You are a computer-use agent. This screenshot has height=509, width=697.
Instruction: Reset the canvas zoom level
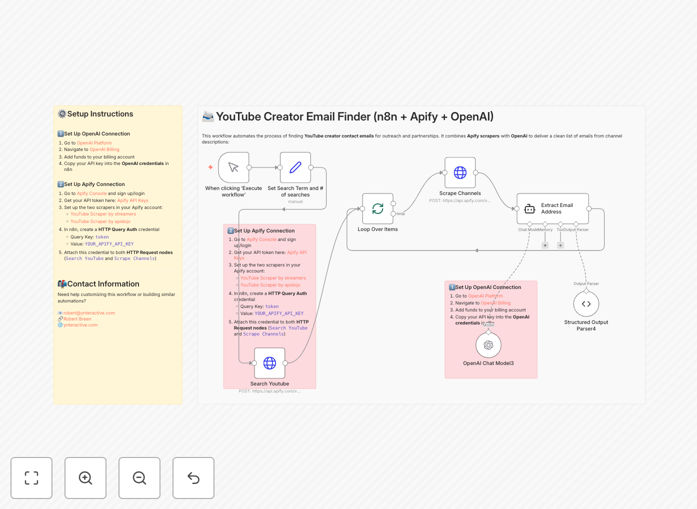click(193, 478)
